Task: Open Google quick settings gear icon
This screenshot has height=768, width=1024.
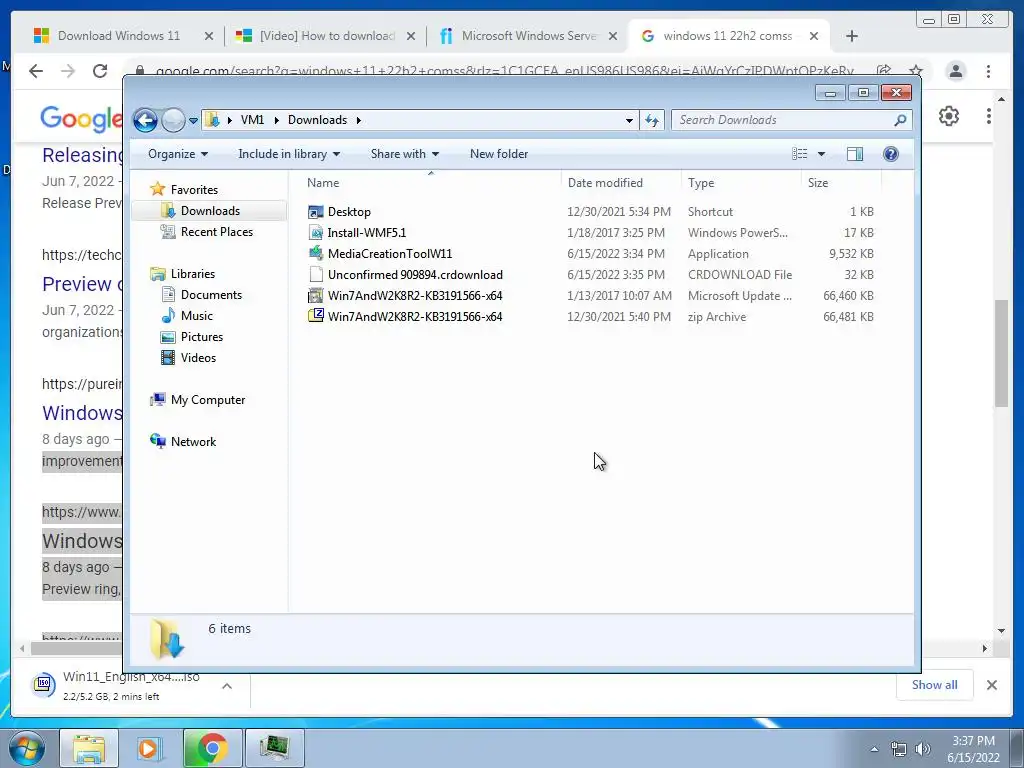Action: tap(949, 116)
